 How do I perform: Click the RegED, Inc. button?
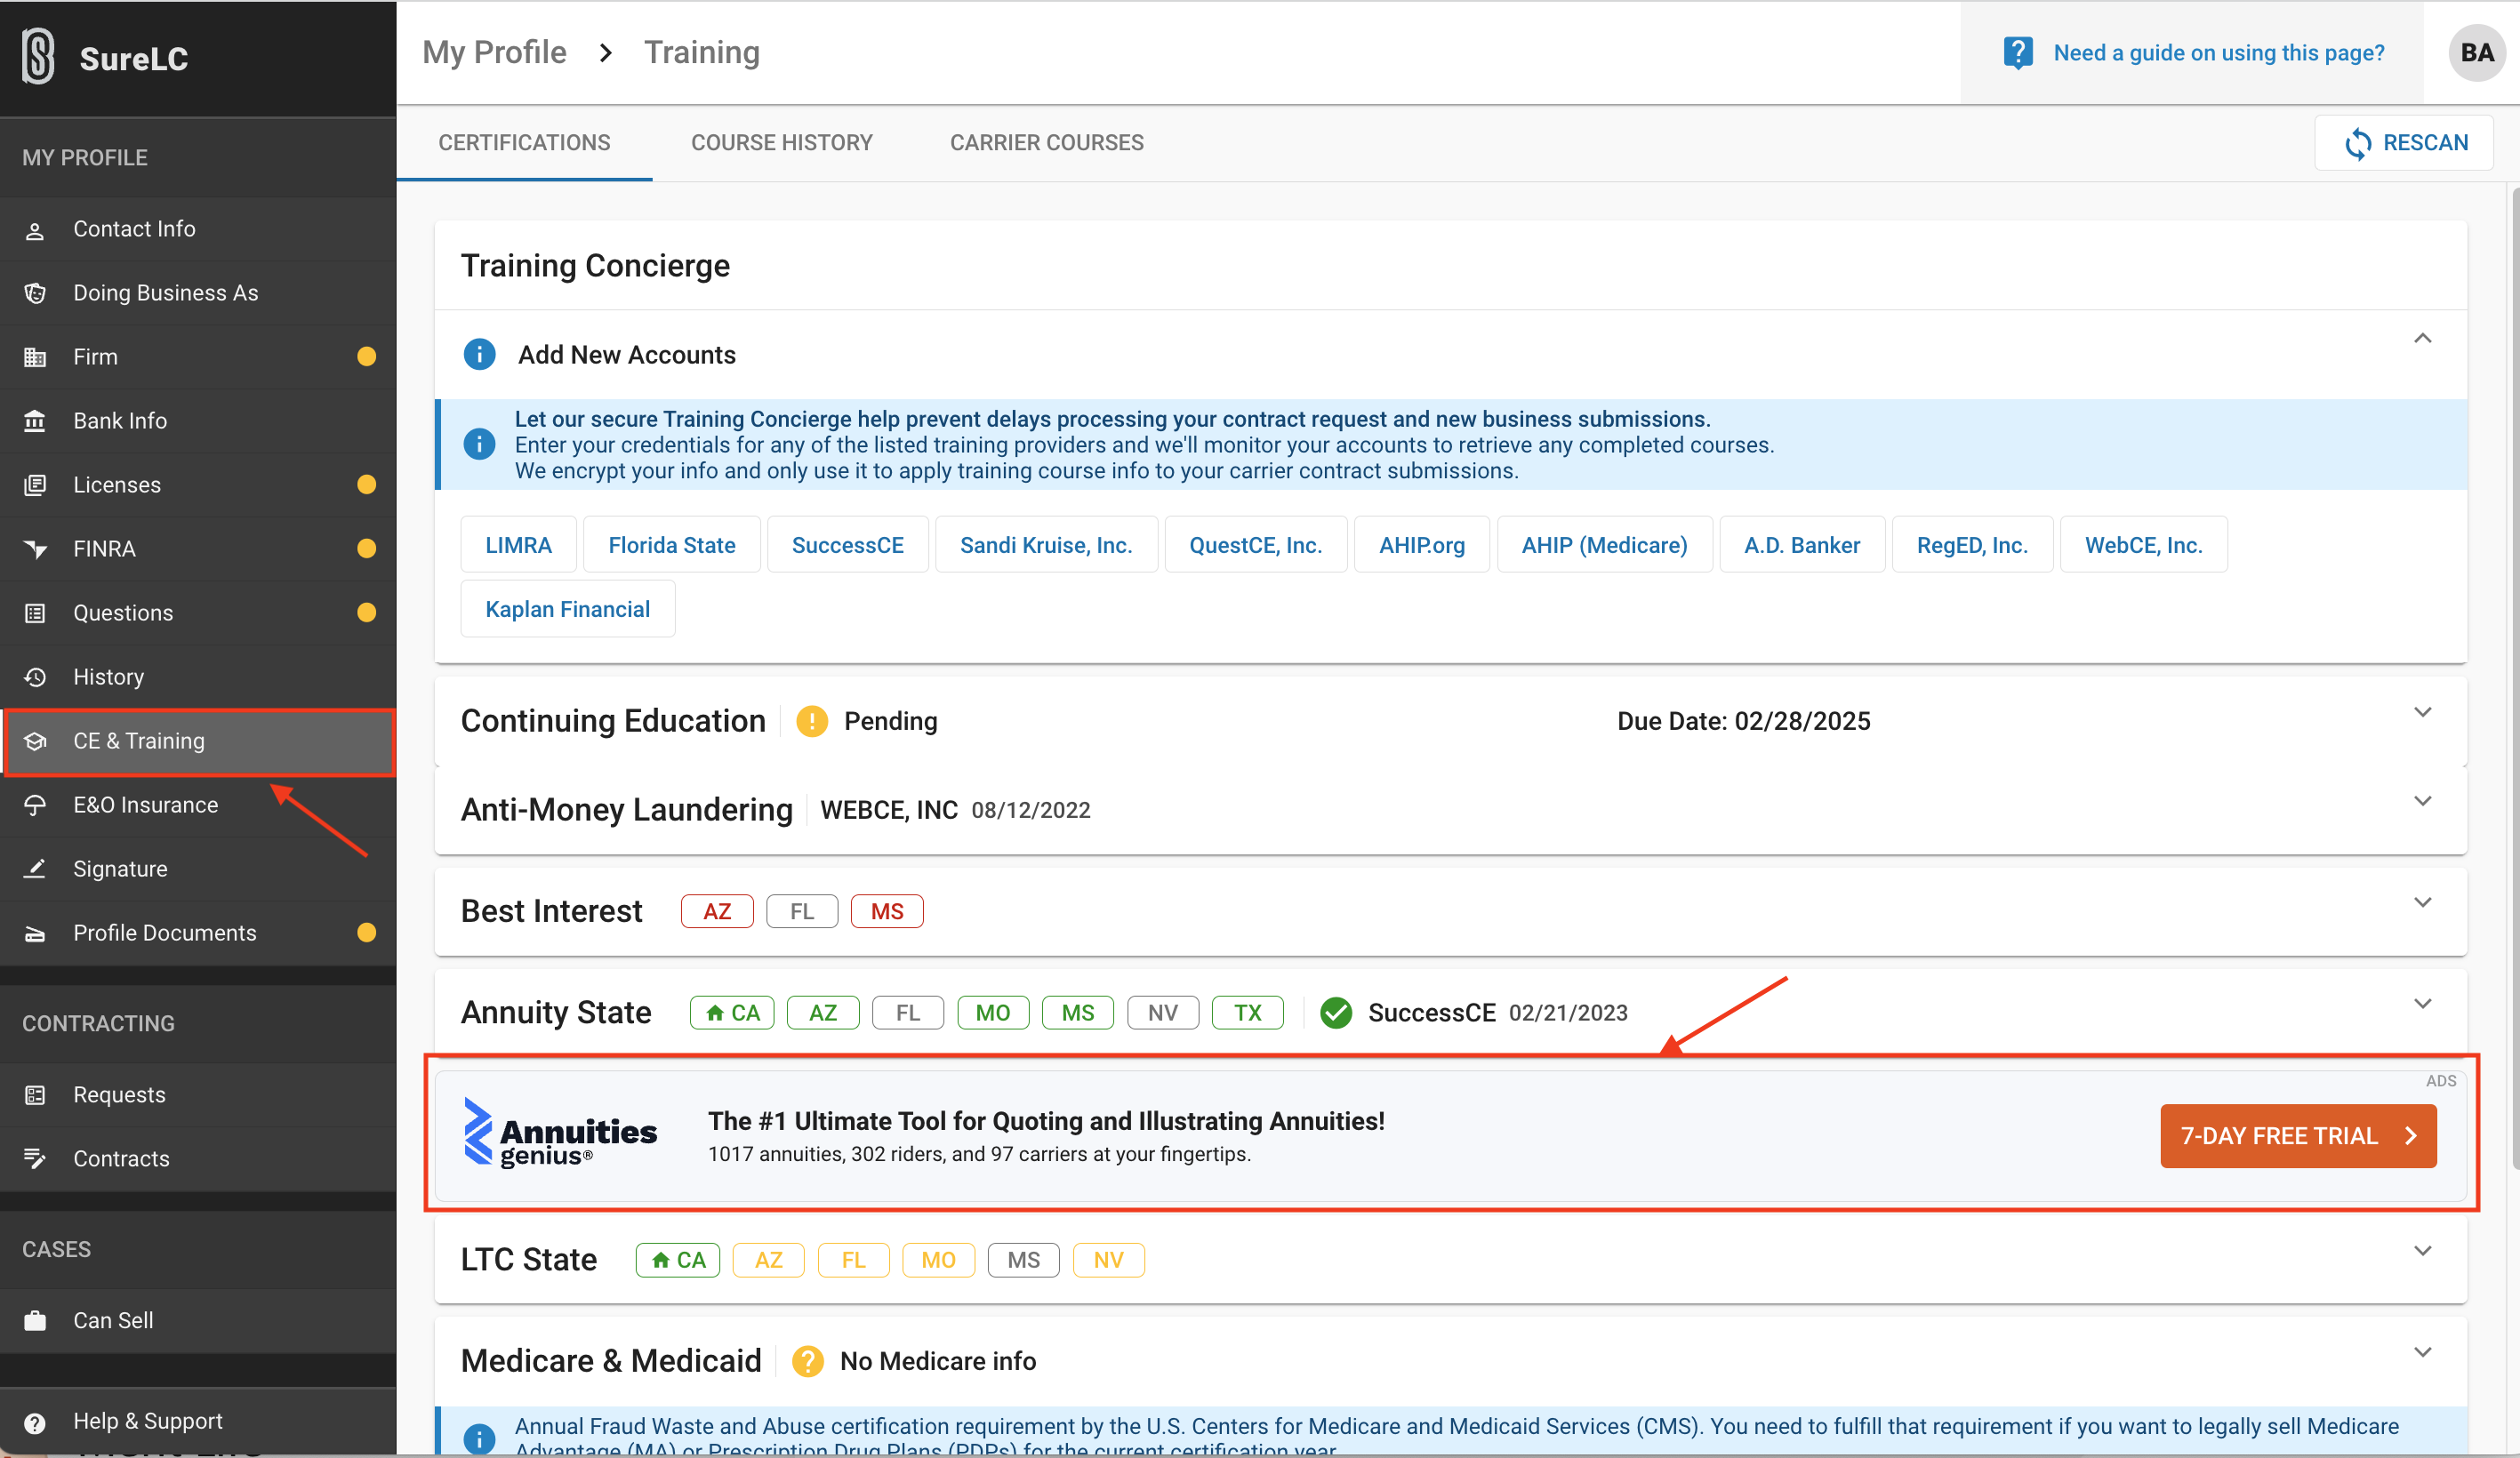click(x=1972, y=545)
